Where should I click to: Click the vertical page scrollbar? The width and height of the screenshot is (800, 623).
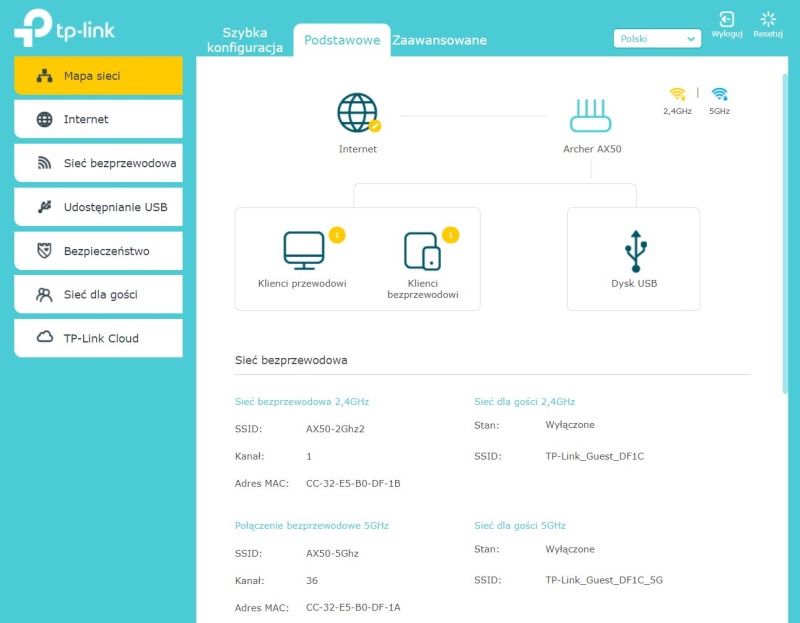785,234
